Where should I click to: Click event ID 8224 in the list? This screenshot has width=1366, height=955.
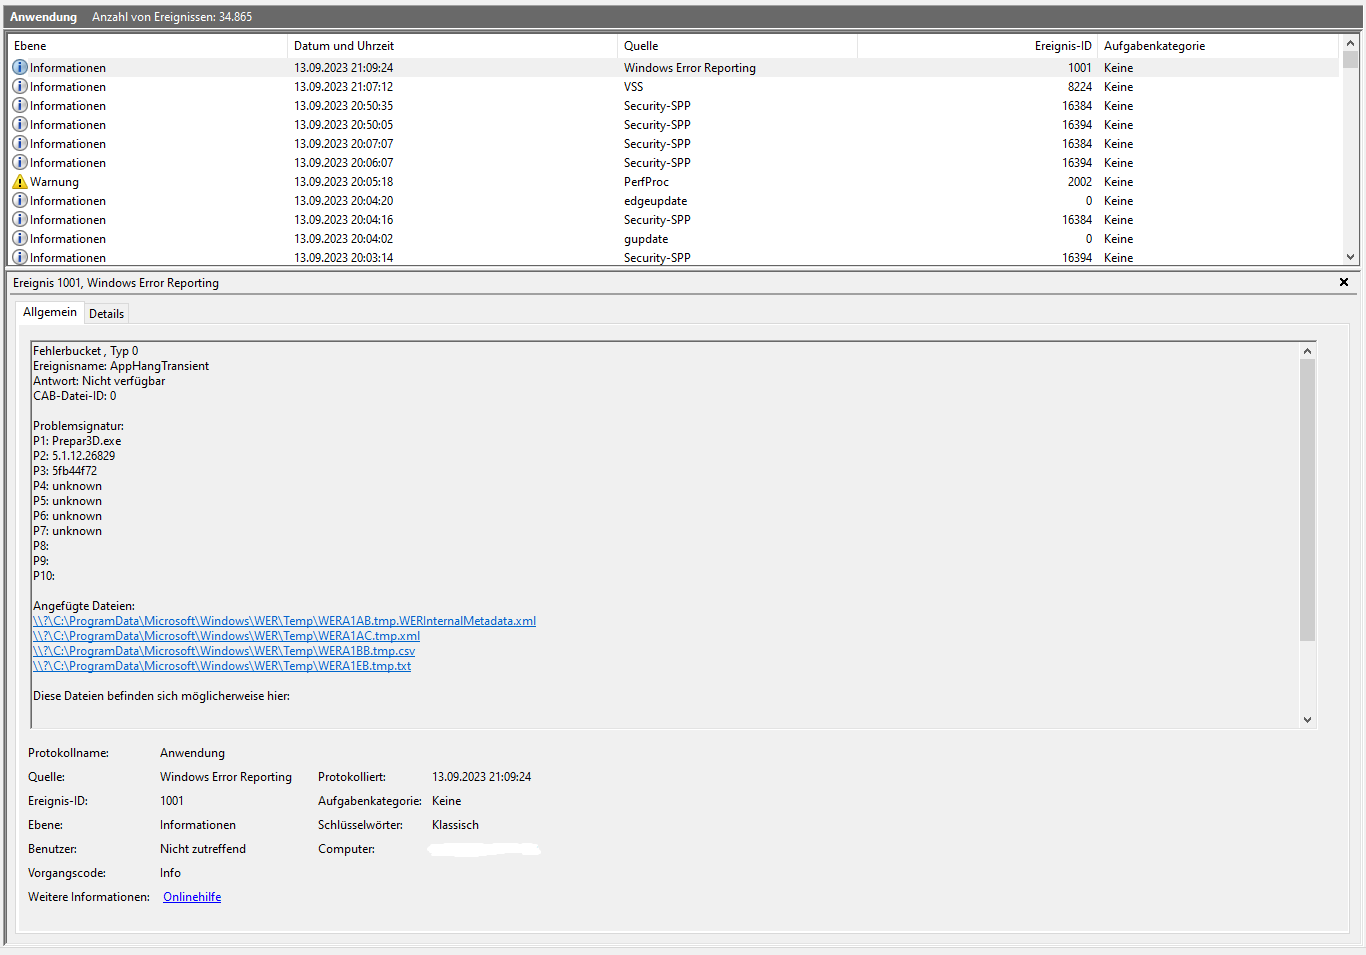[1080, 87]
